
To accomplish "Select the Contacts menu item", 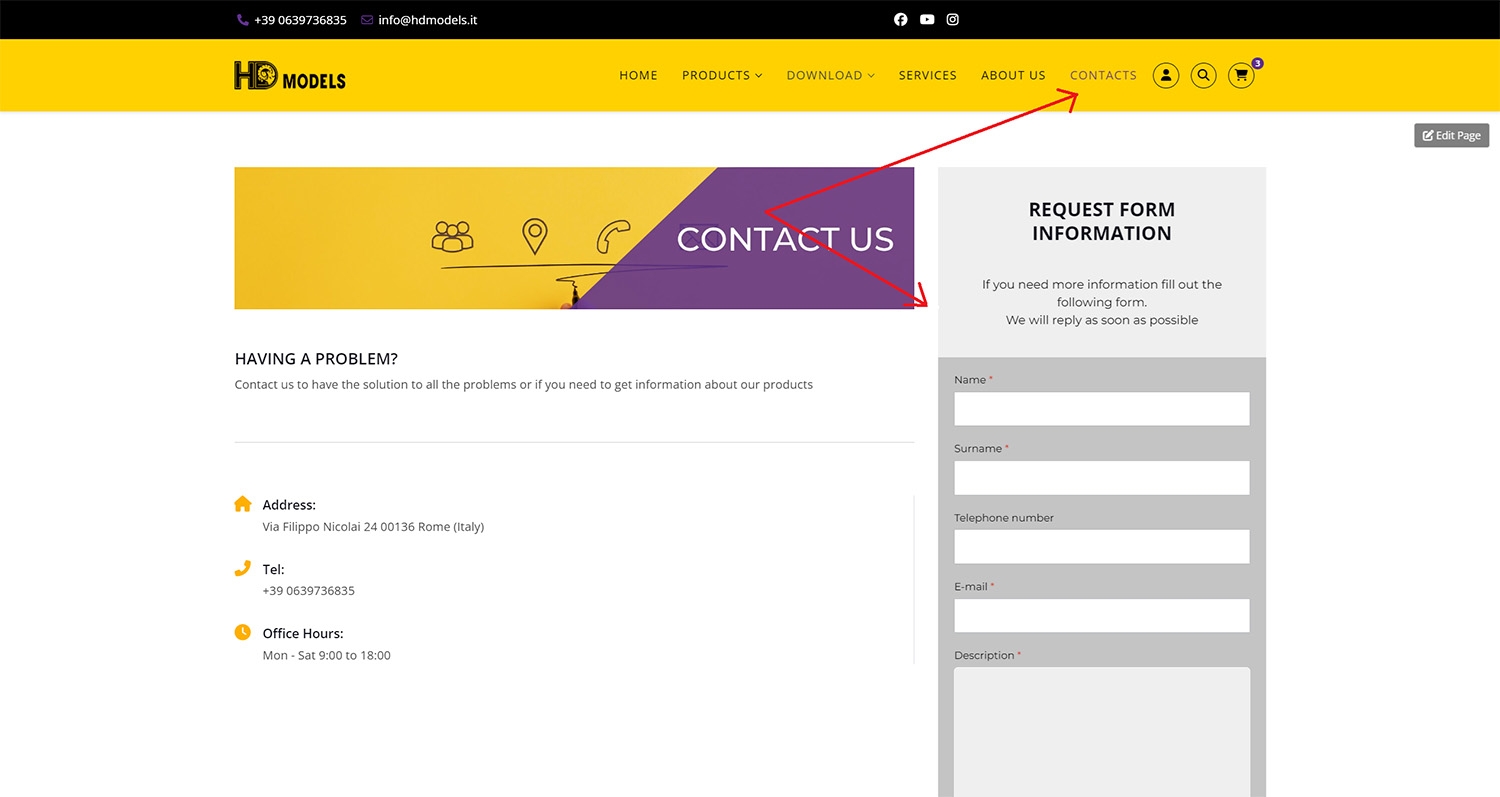I will (1103, 75).
